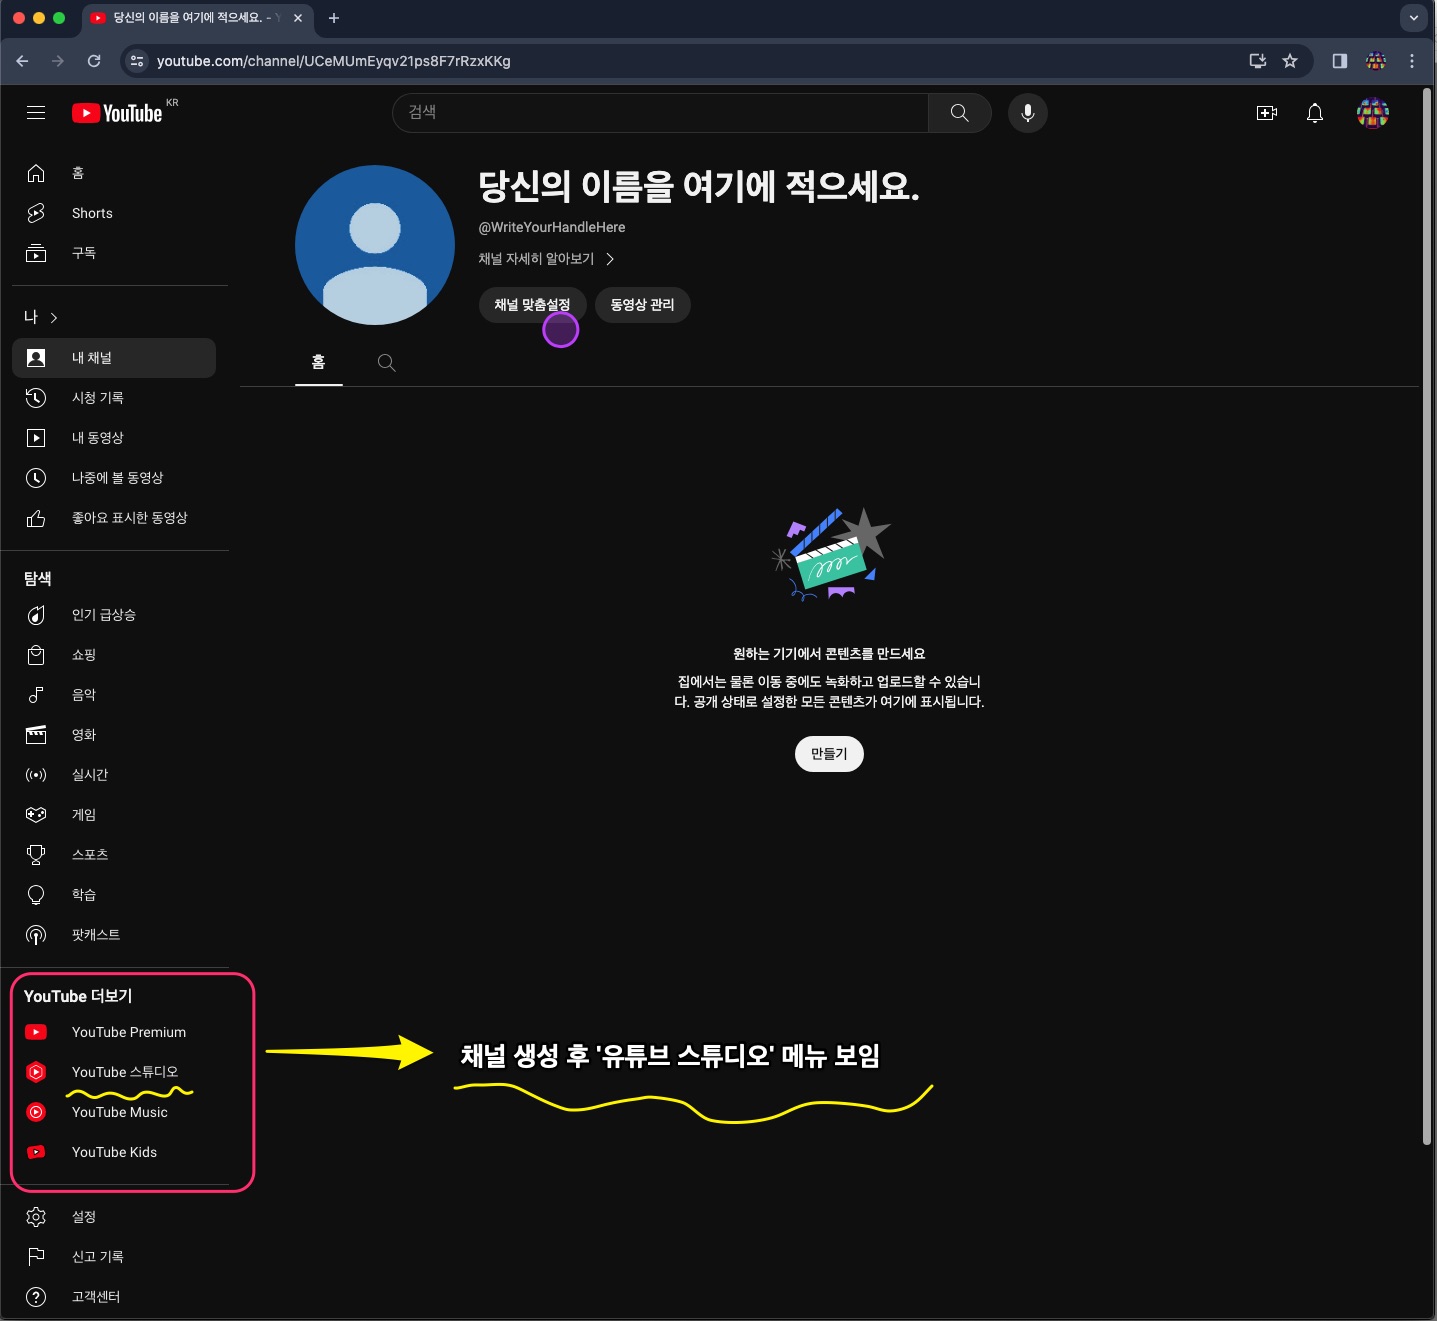Click Chrome profile avatar in toolbar

[x=1376, y=61]
